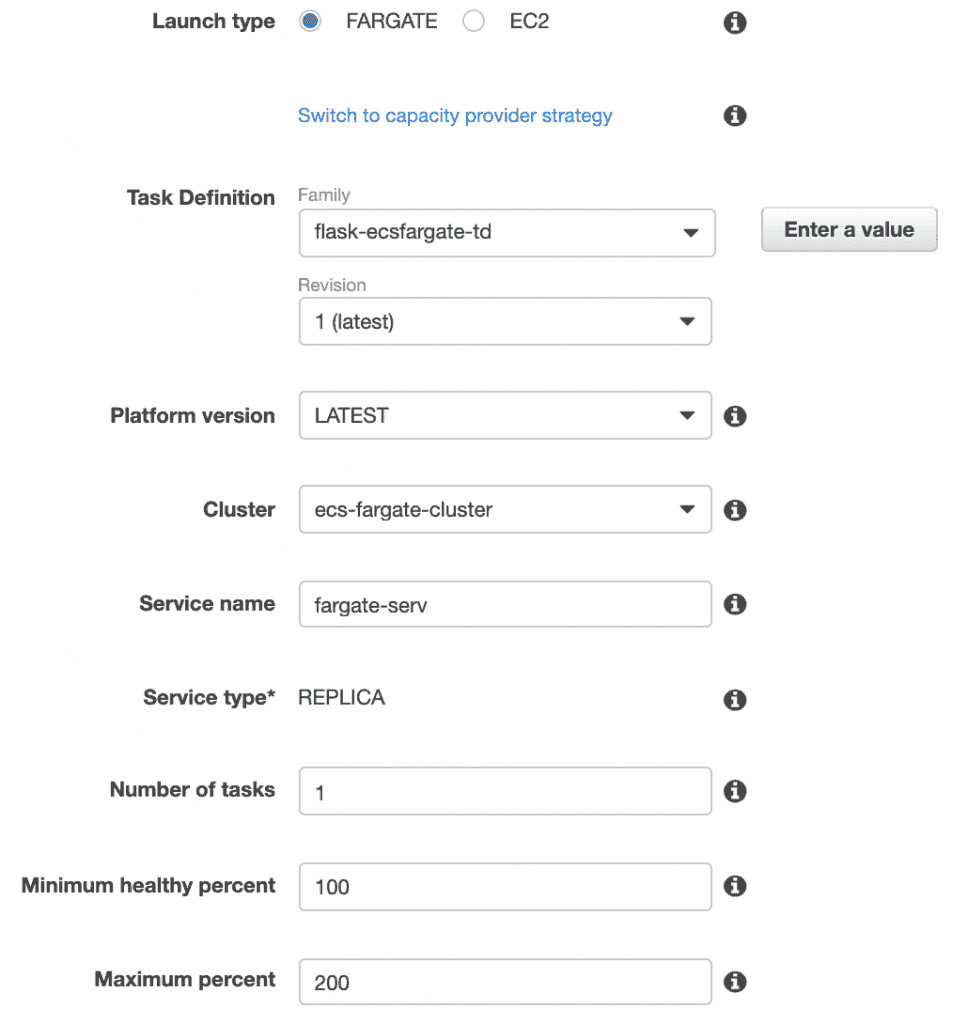Click Switch to capacity provider strategy

(x=455, y=116)
